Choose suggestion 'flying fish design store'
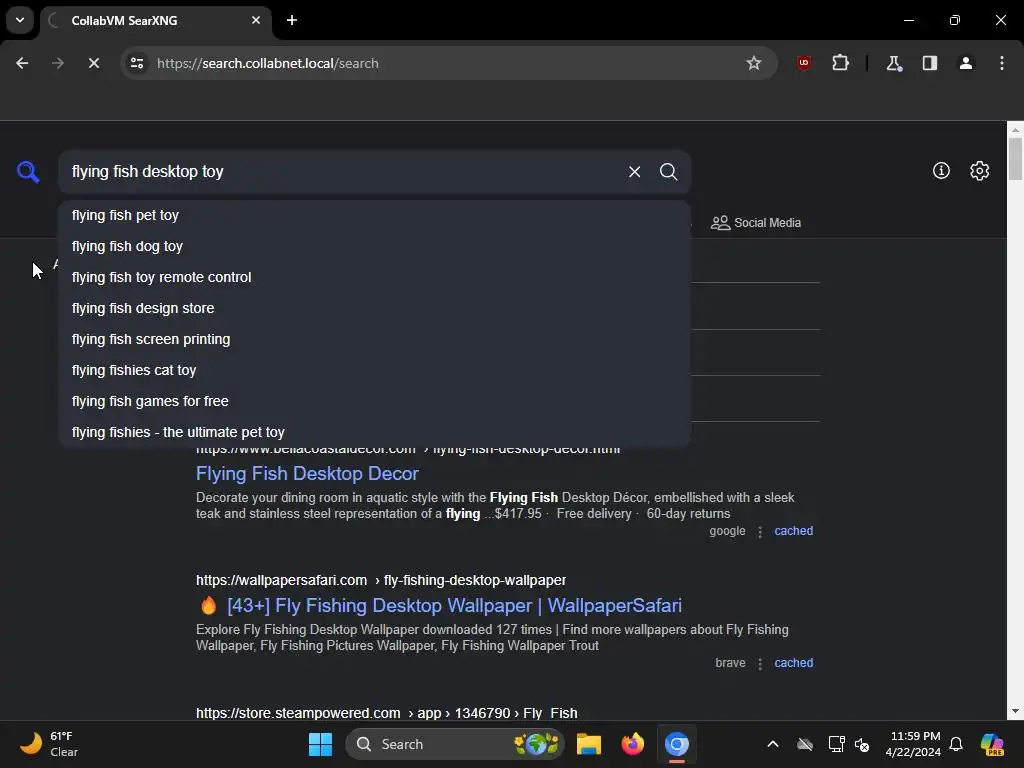This screenshot has height=768, width=1024. click(375, 308)
